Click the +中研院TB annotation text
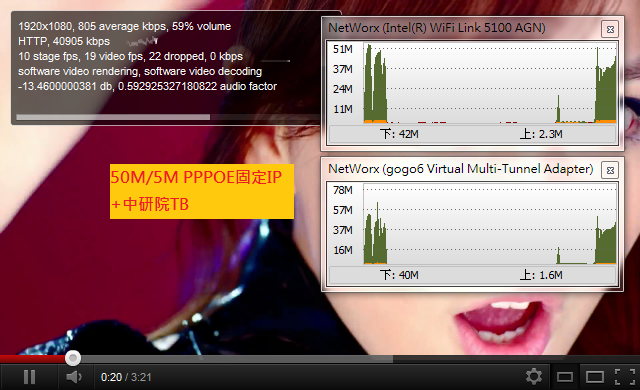The height and width of the screenshot is (390, 640). 150,204
